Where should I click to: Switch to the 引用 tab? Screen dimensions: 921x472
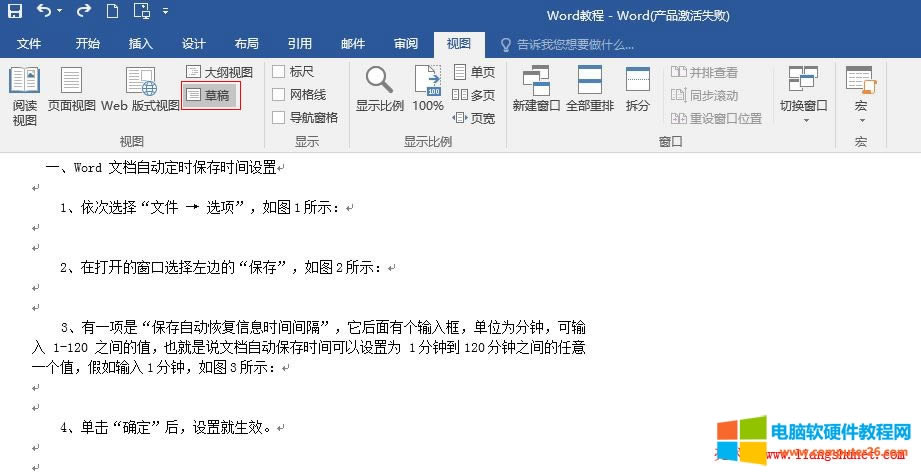click(x=300, y=43)
